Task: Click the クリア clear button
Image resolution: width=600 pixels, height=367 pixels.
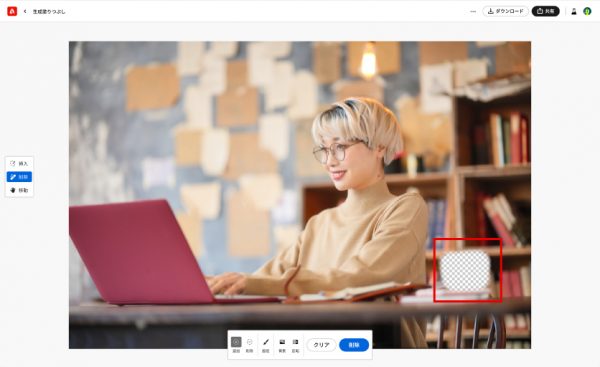Action: pyautogui.click(x=321, y=345)
